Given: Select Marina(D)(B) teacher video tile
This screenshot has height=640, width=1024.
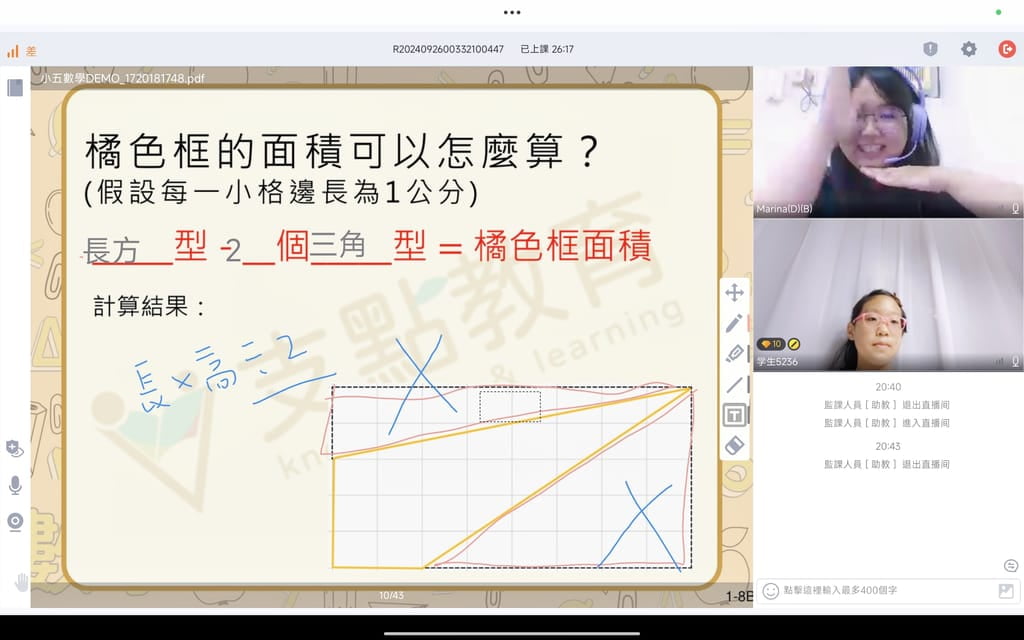Looking at the screenshot, I should [x=888, y=142].
